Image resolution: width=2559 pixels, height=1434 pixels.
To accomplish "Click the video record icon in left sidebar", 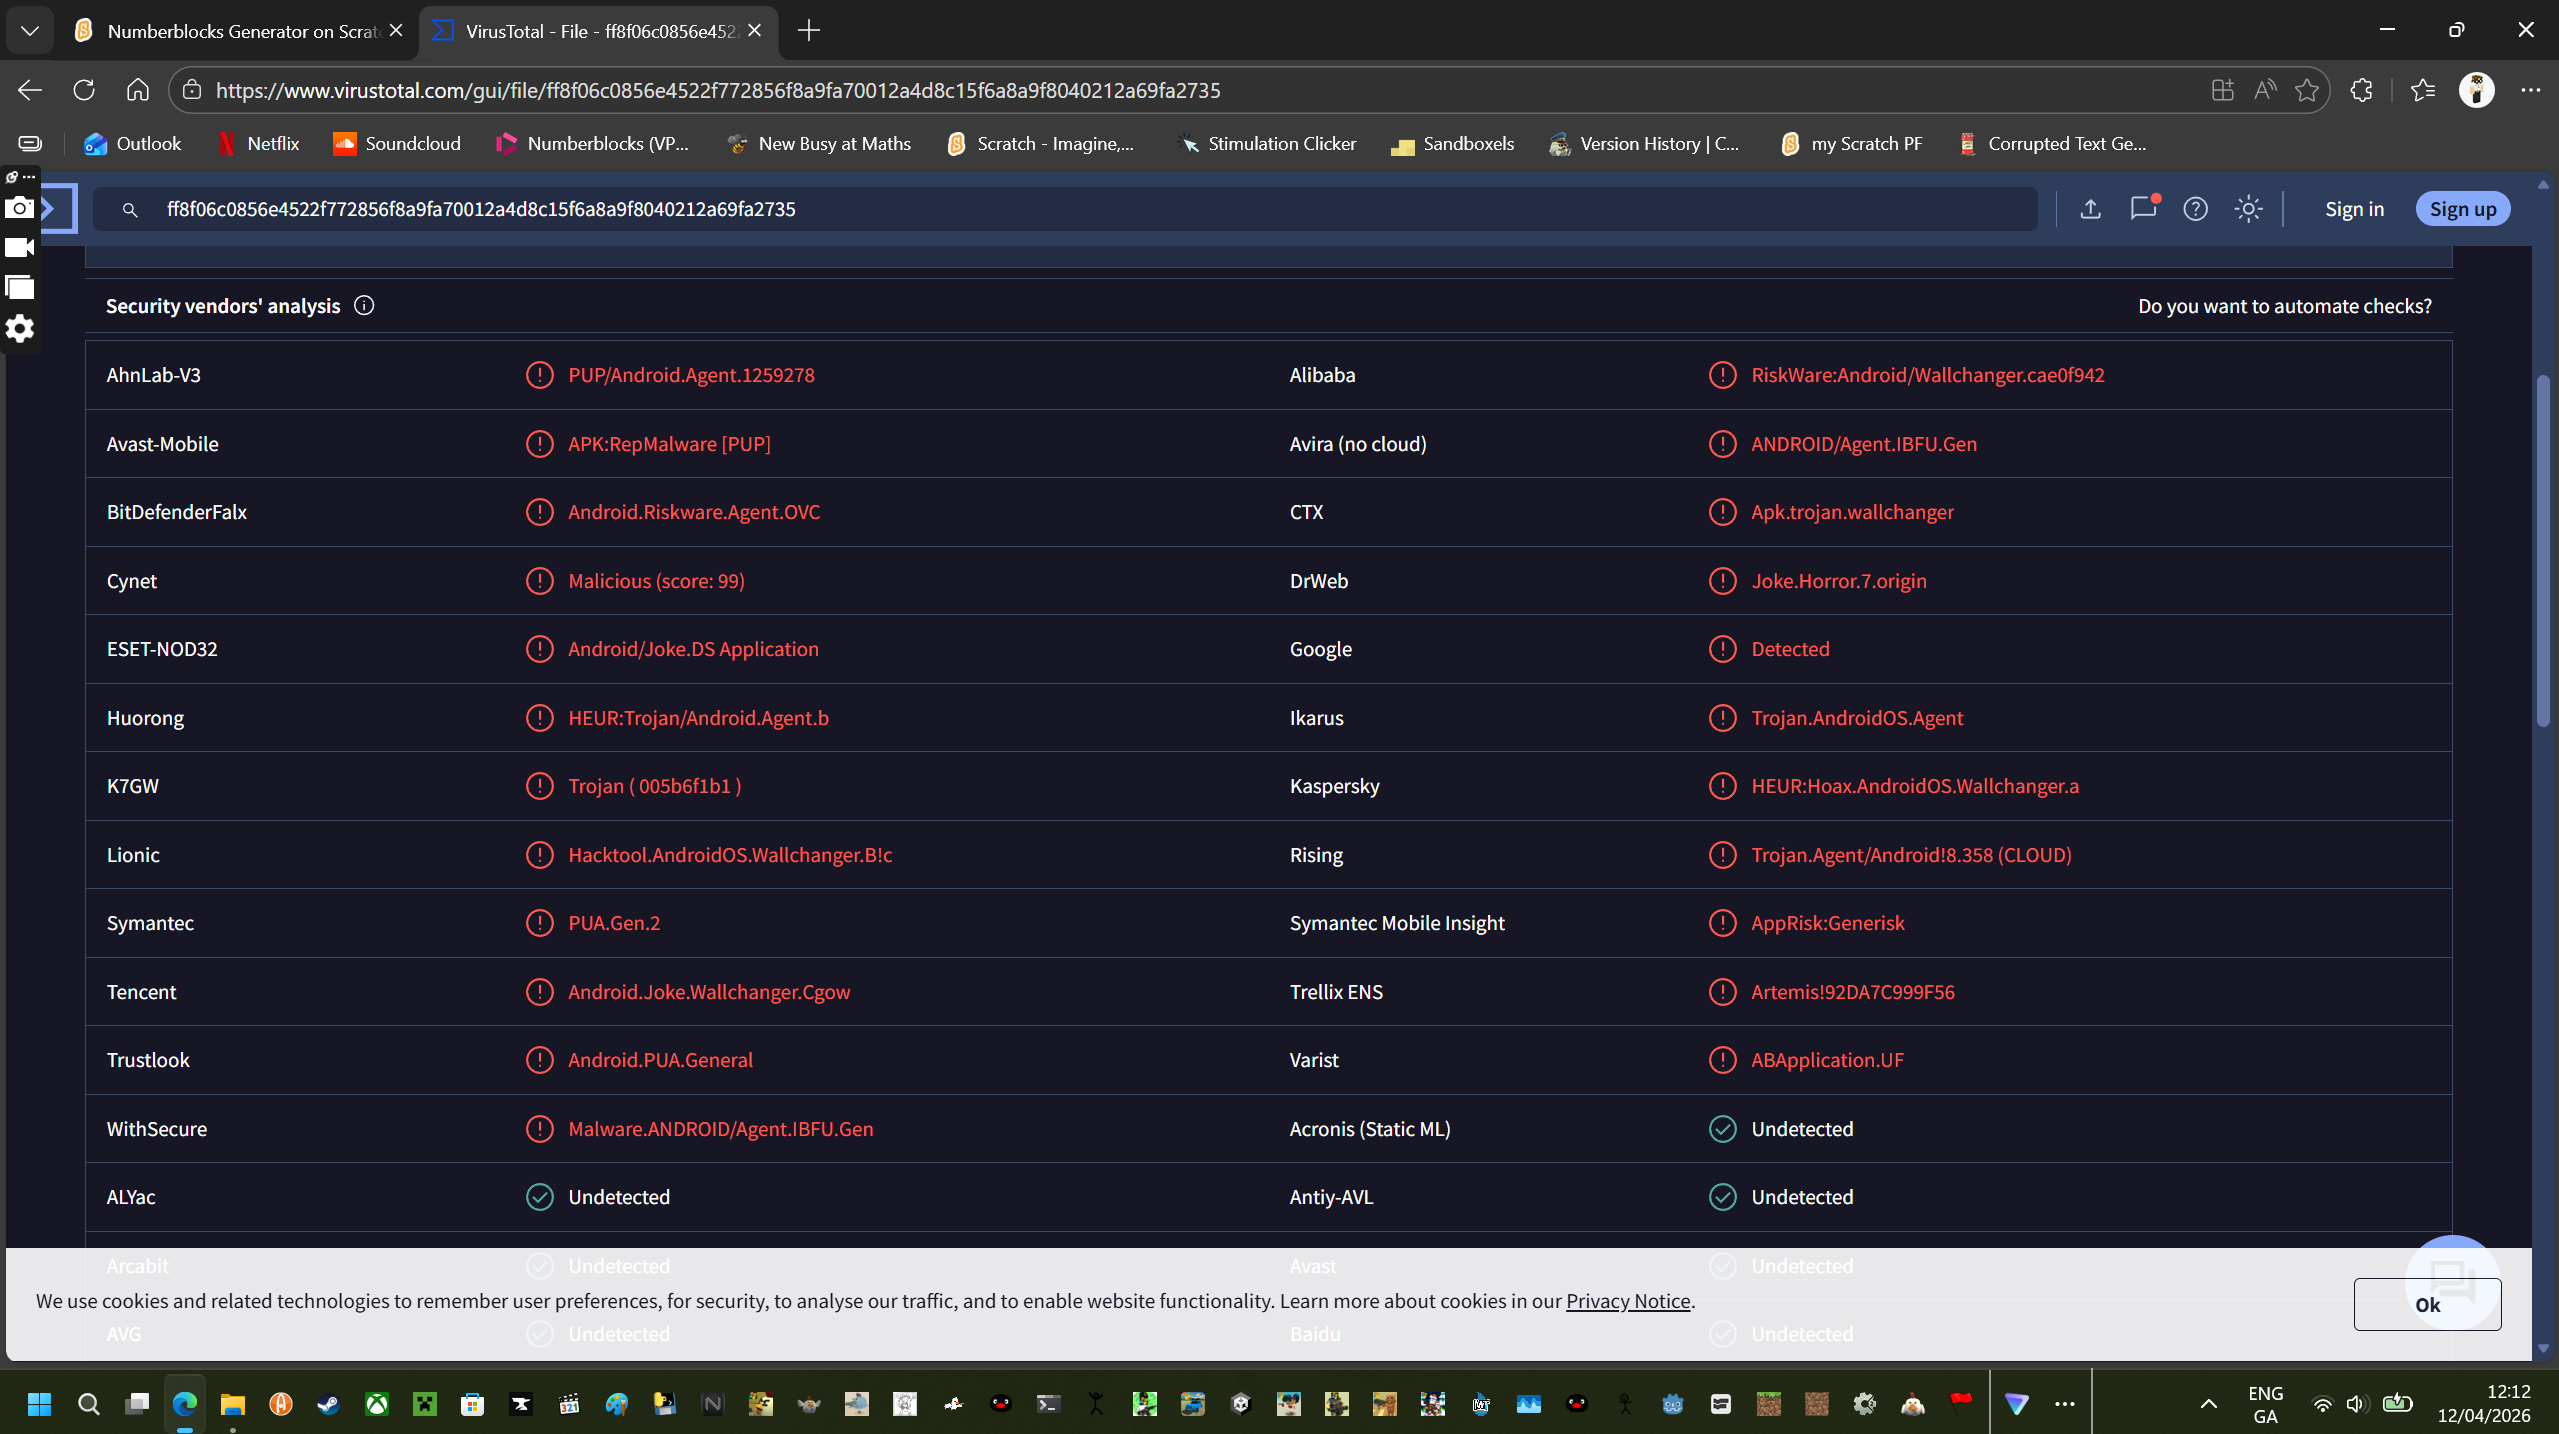I will tap(20, 248).
